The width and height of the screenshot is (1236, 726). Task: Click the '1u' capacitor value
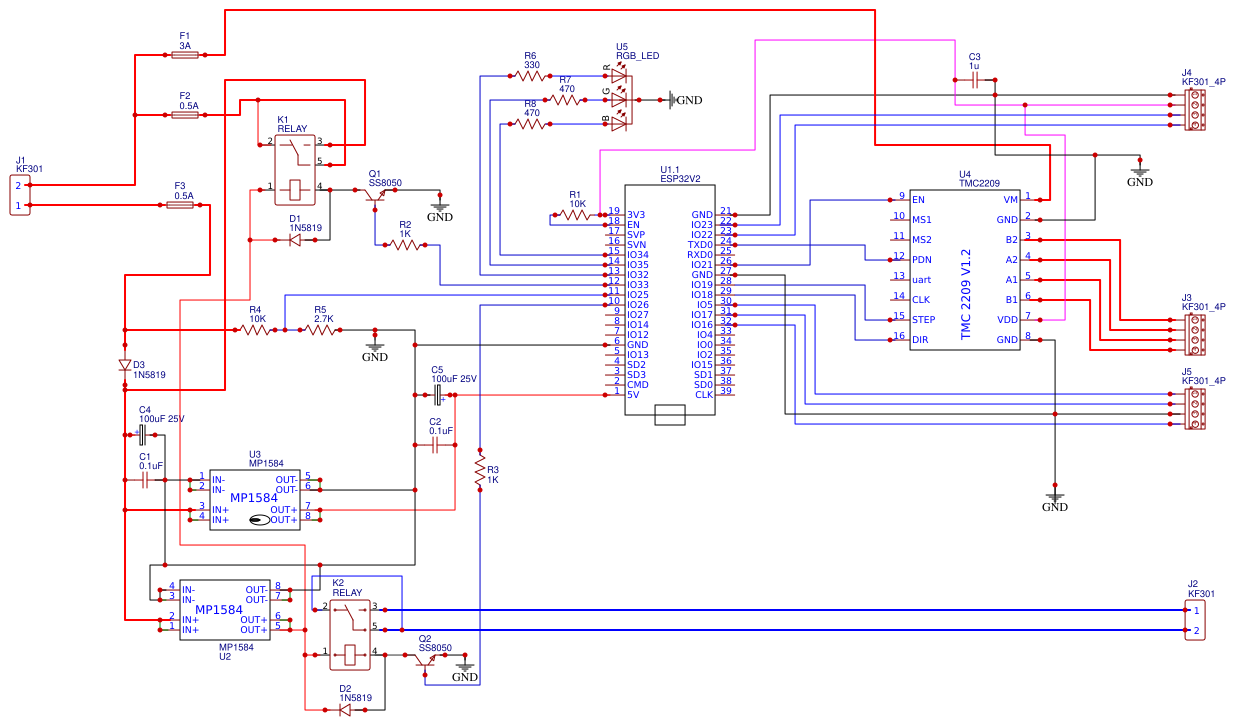(x=974, y=66)
